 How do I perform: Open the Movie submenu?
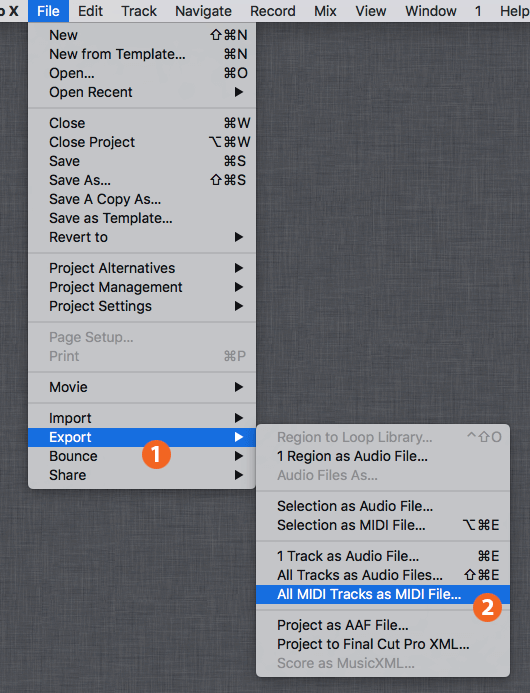pyautogui.click(x=142, y=387)
